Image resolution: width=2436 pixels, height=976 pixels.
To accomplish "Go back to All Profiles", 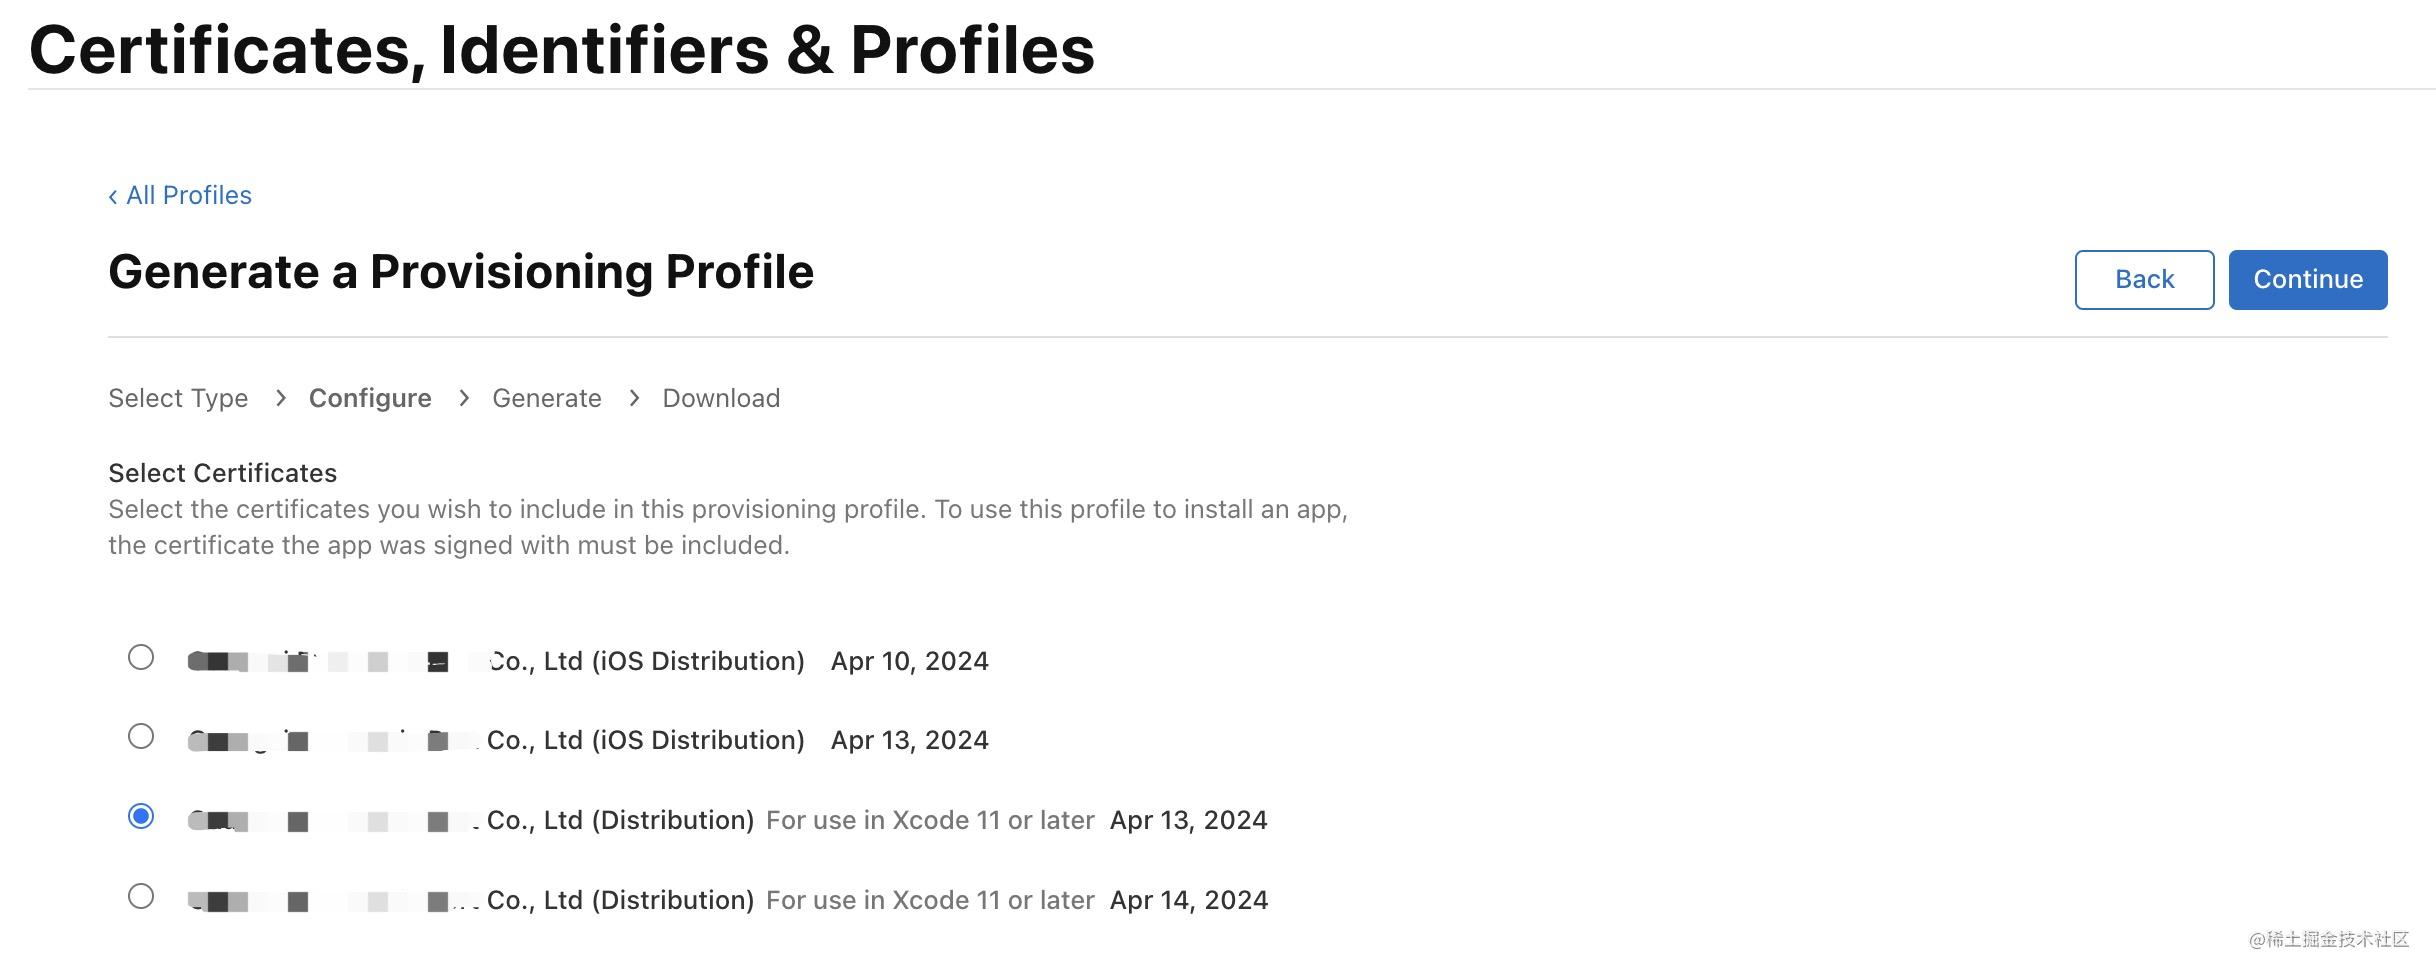I will click(x=180, y=195).
